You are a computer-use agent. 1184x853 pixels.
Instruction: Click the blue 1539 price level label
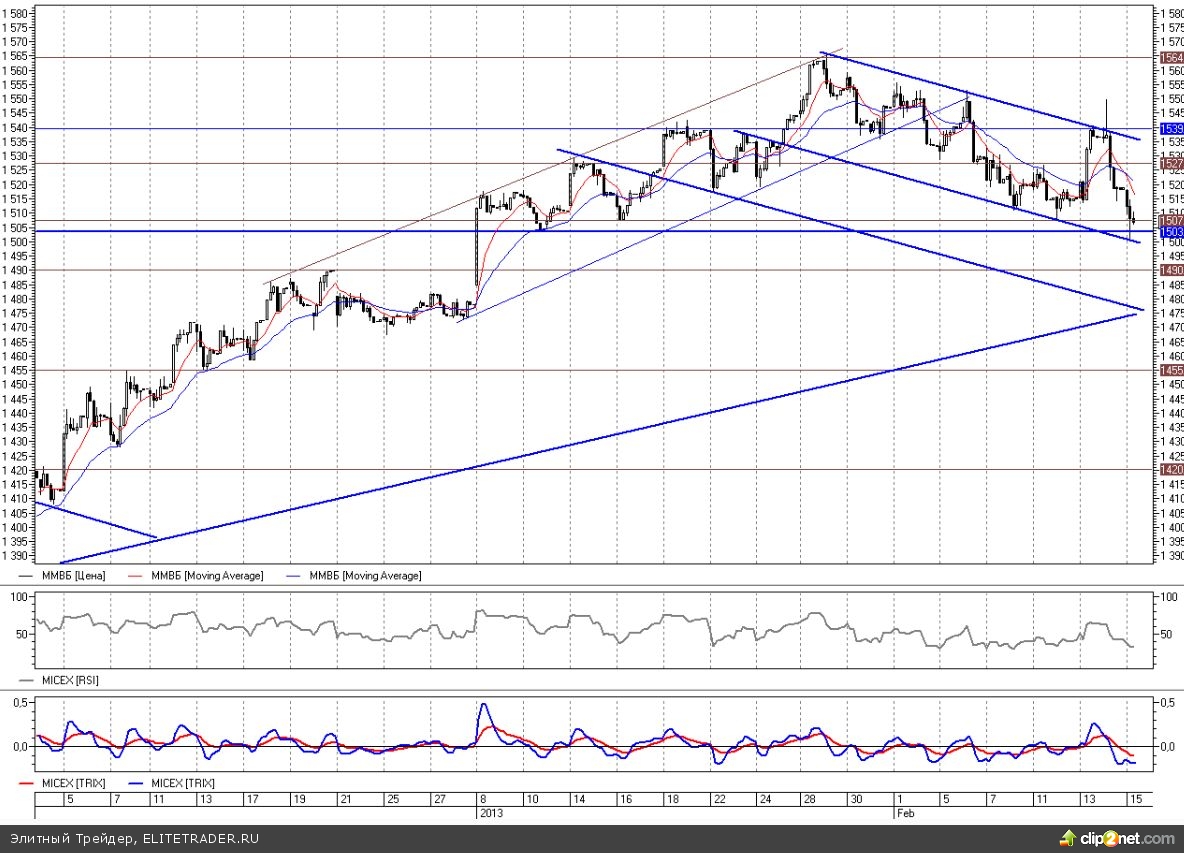pos(1170,129)
